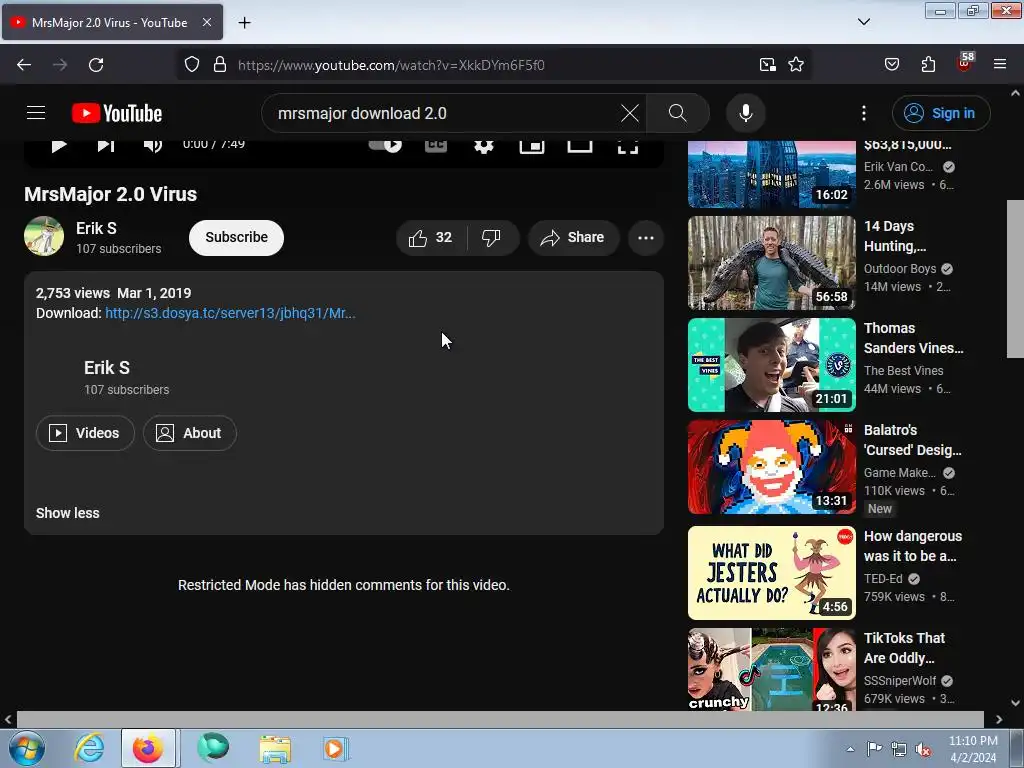
Task: Open the player settings gear
Action: tap(484, 146)
